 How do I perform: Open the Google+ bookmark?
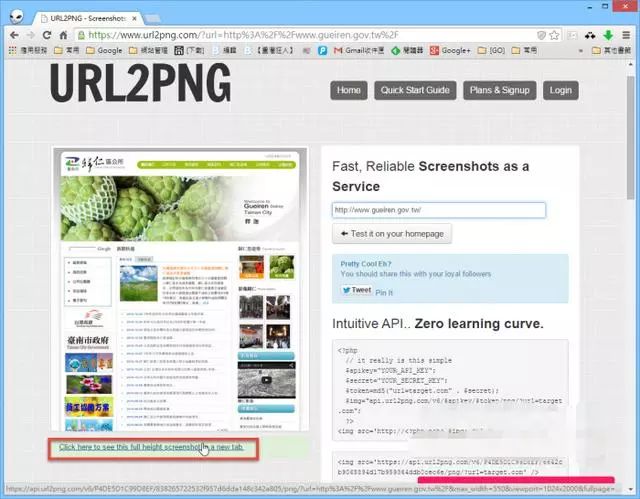coord(448,50)
